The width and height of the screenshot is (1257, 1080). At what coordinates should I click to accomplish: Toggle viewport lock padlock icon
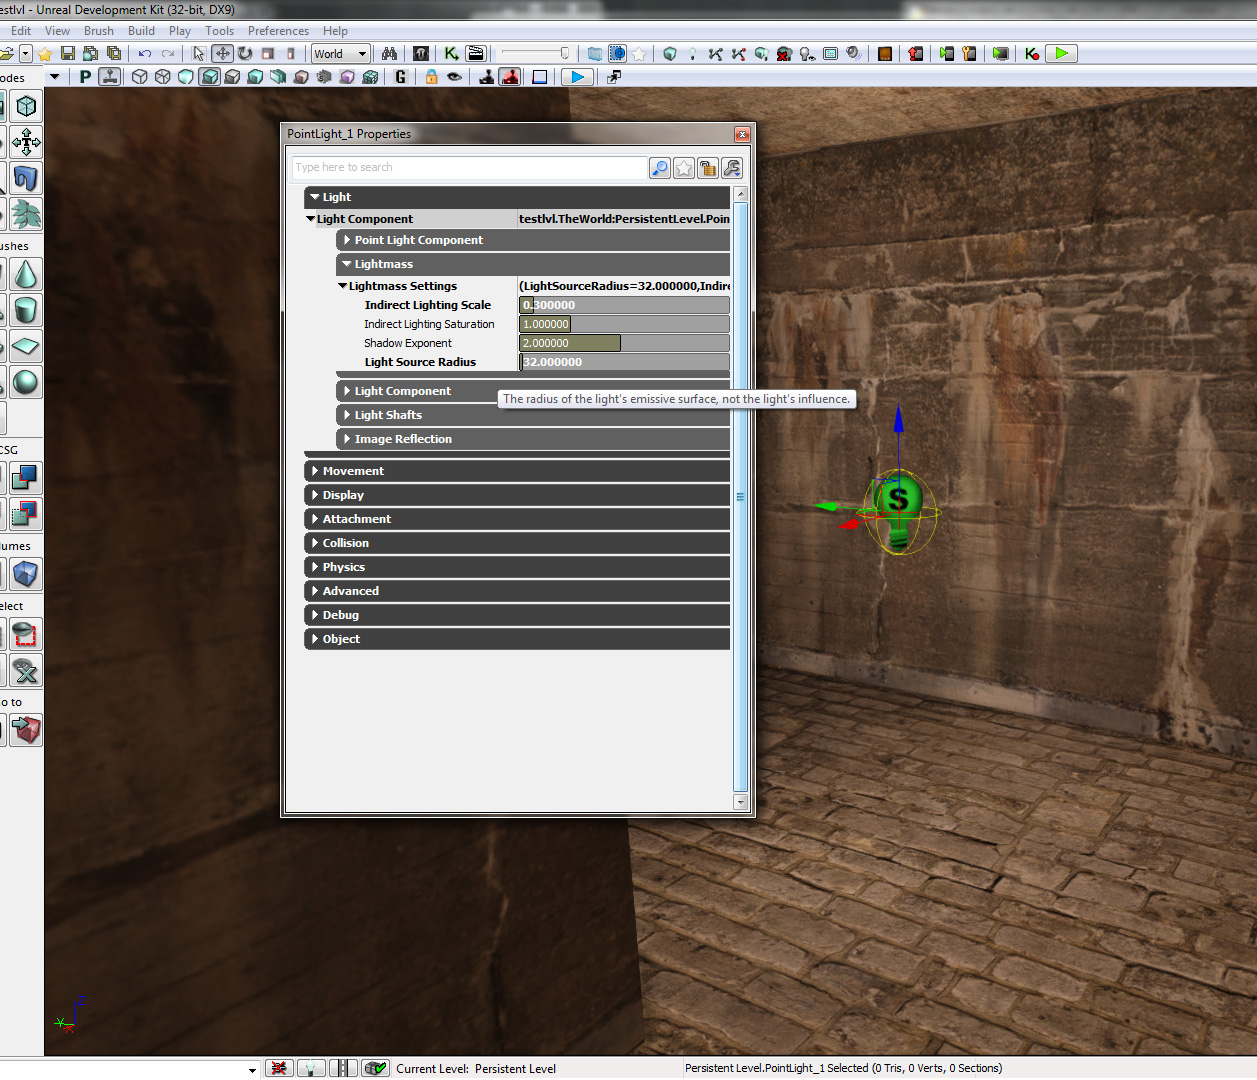432,77
